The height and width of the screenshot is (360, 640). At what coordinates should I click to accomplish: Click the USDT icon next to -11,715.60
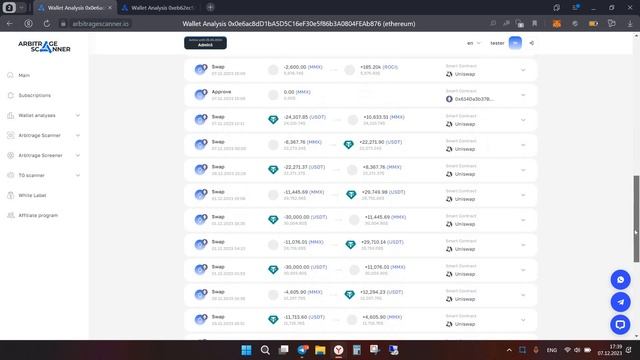click(273, 320)
